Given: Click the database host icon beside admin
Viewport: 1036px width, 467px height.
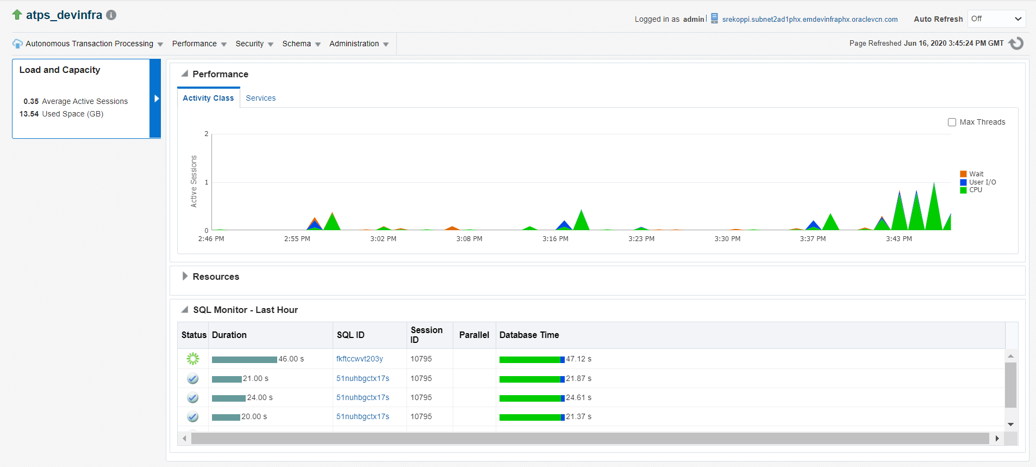Looking at the screenshot, I should (714, 19).
